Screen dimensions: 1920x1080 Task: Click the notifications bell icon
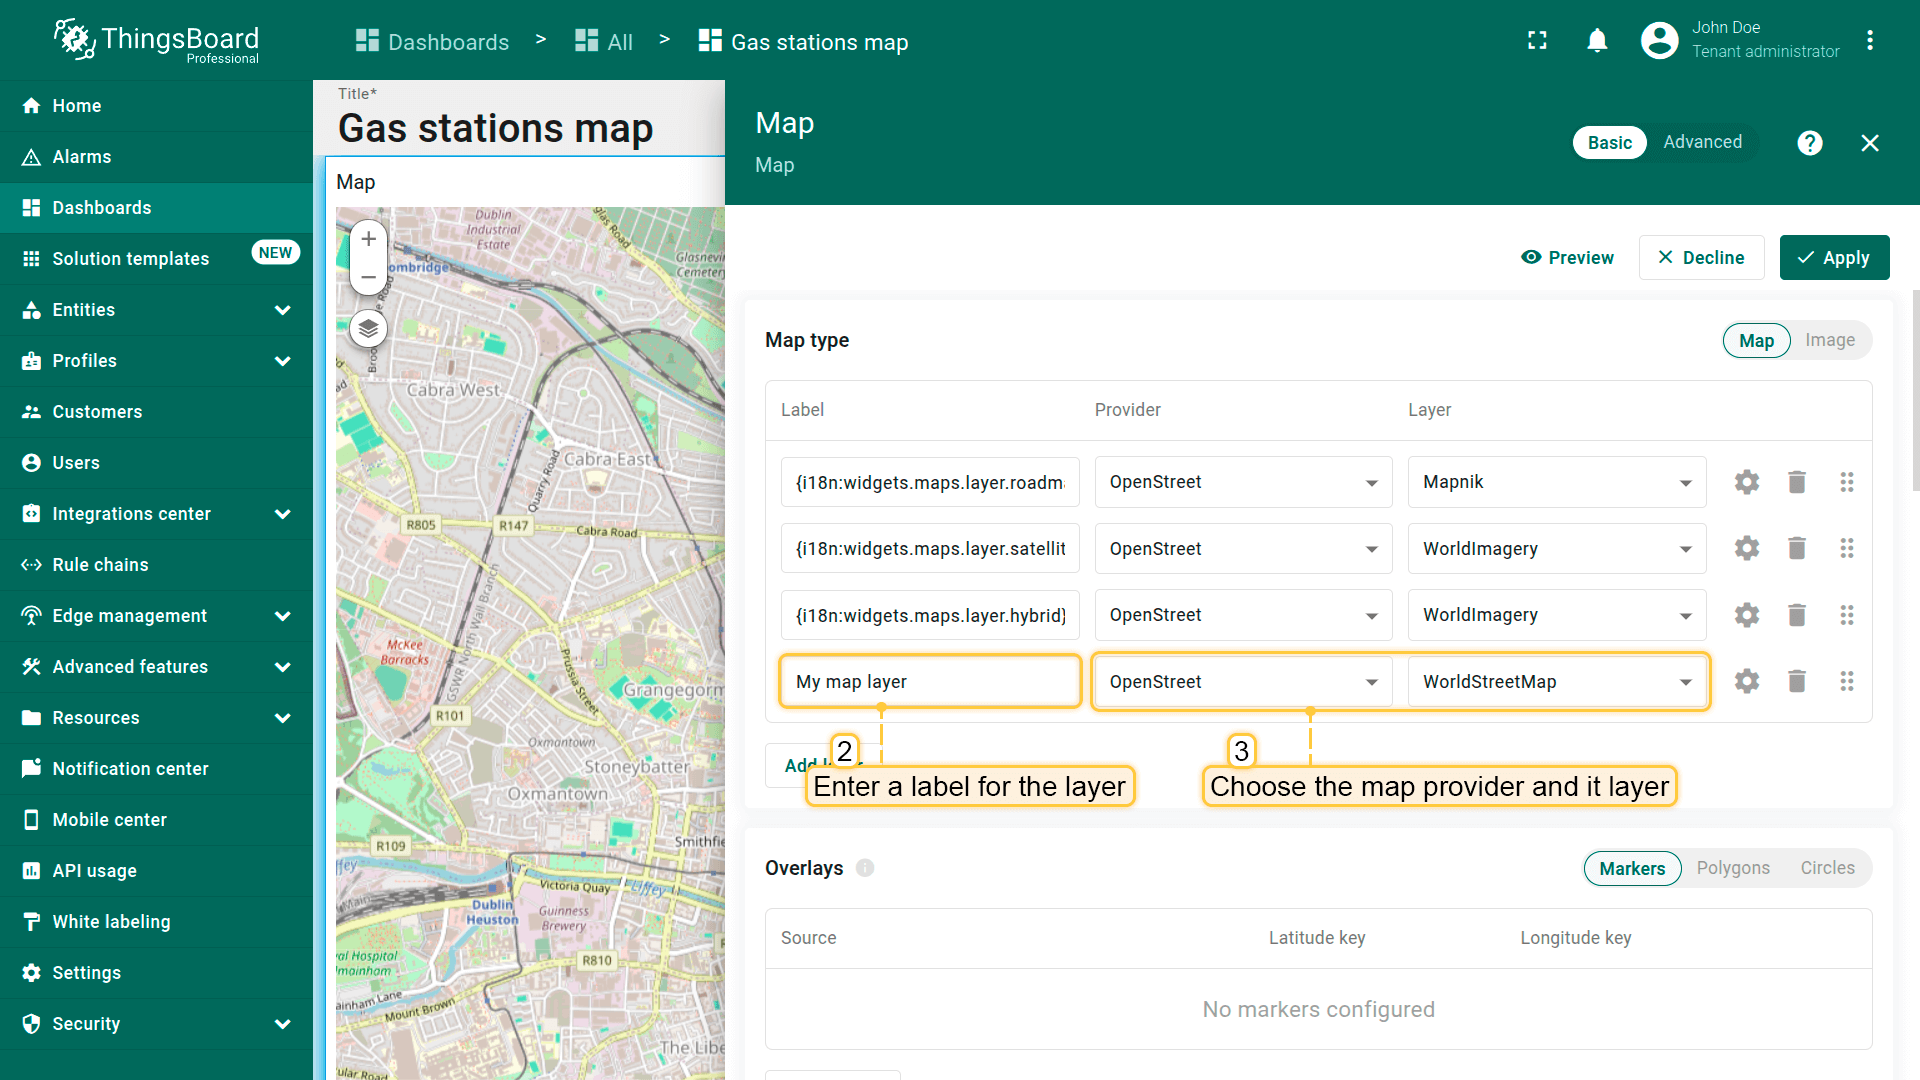coord(1597,41)
